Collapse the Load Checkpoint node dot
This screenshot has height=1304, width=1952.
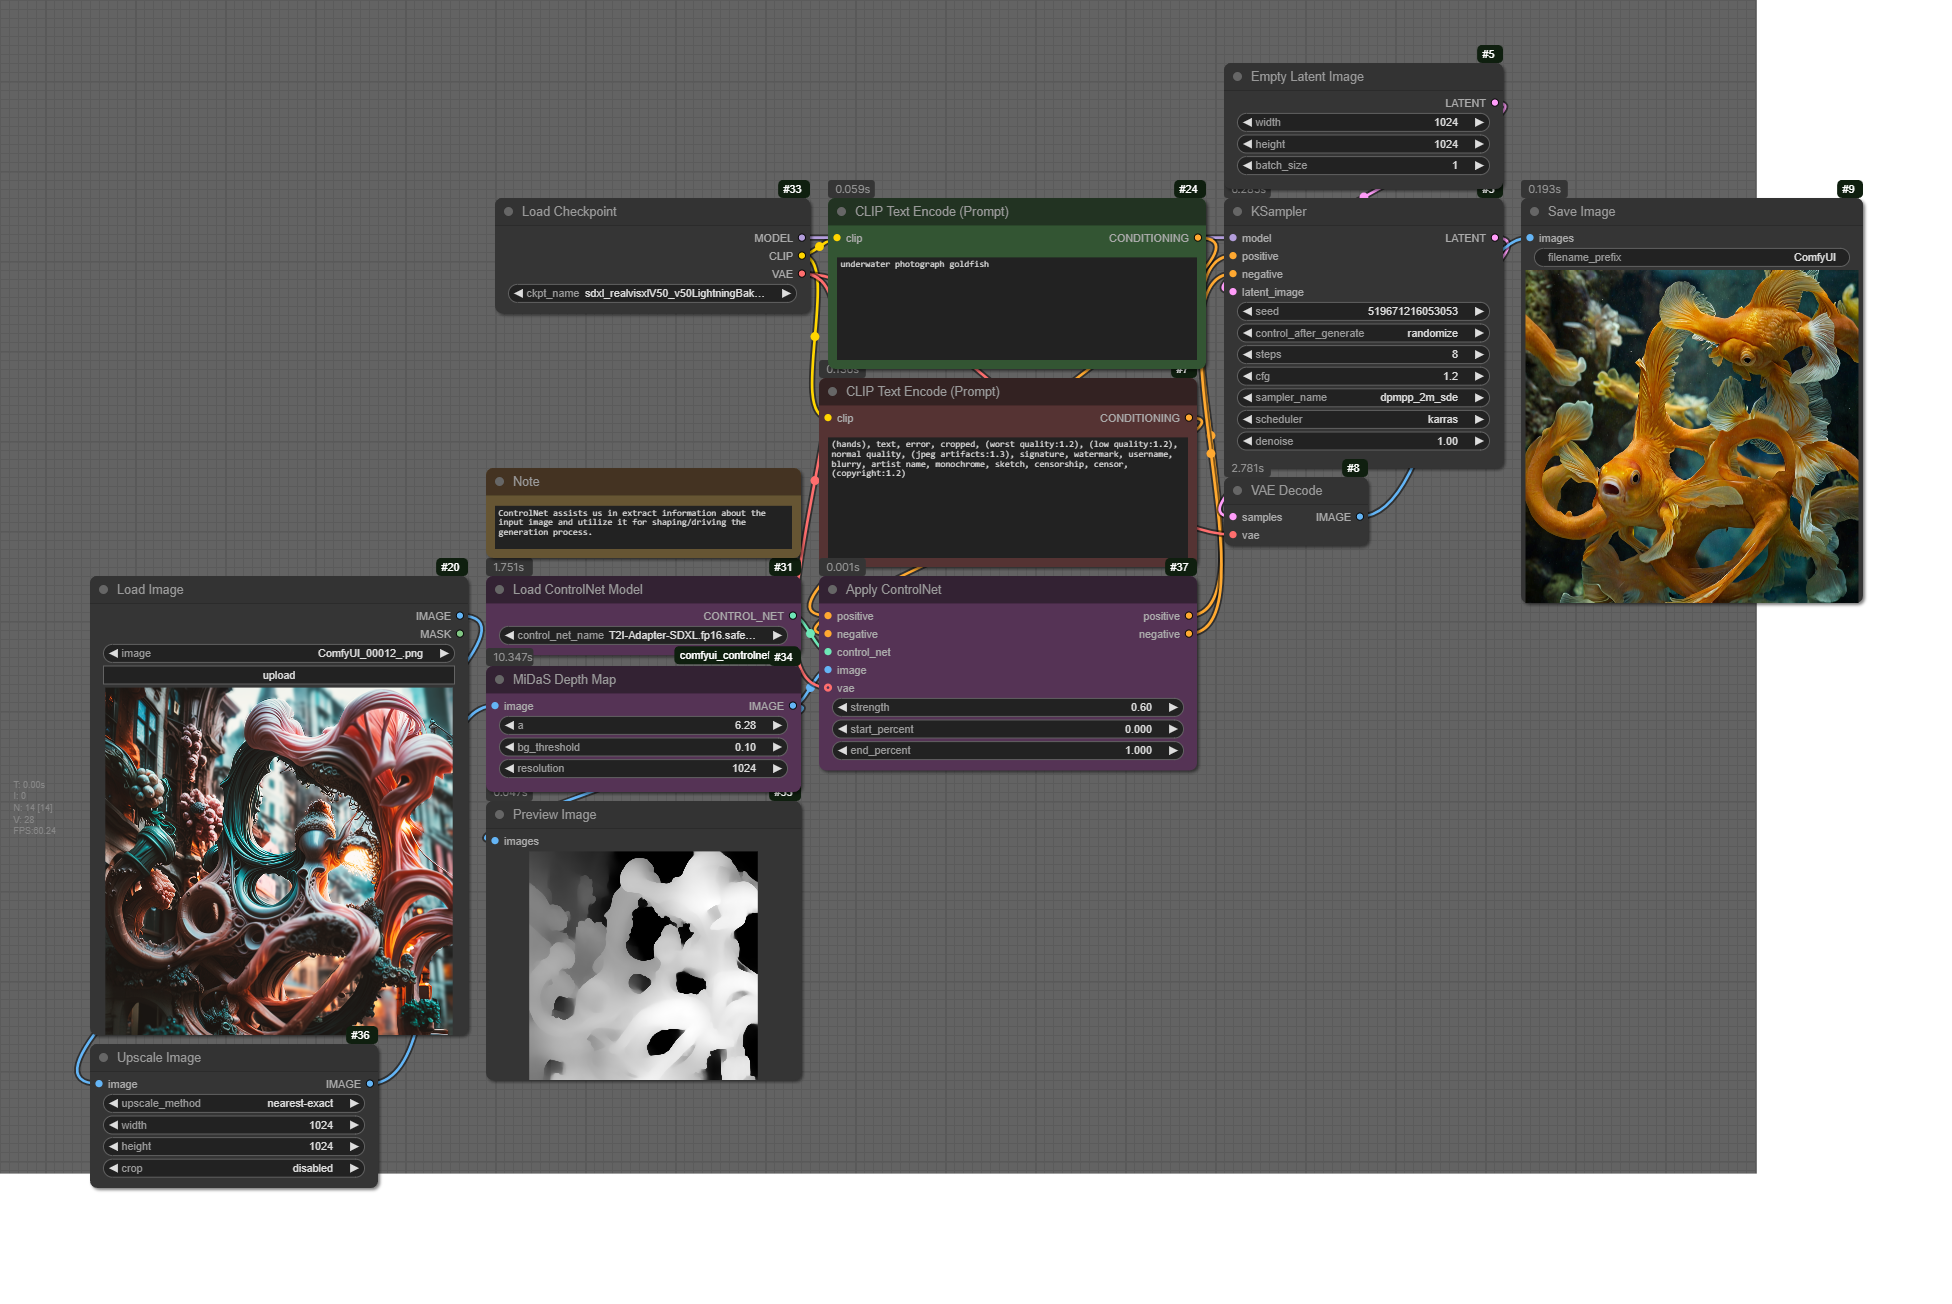click(x=509, y=212)
